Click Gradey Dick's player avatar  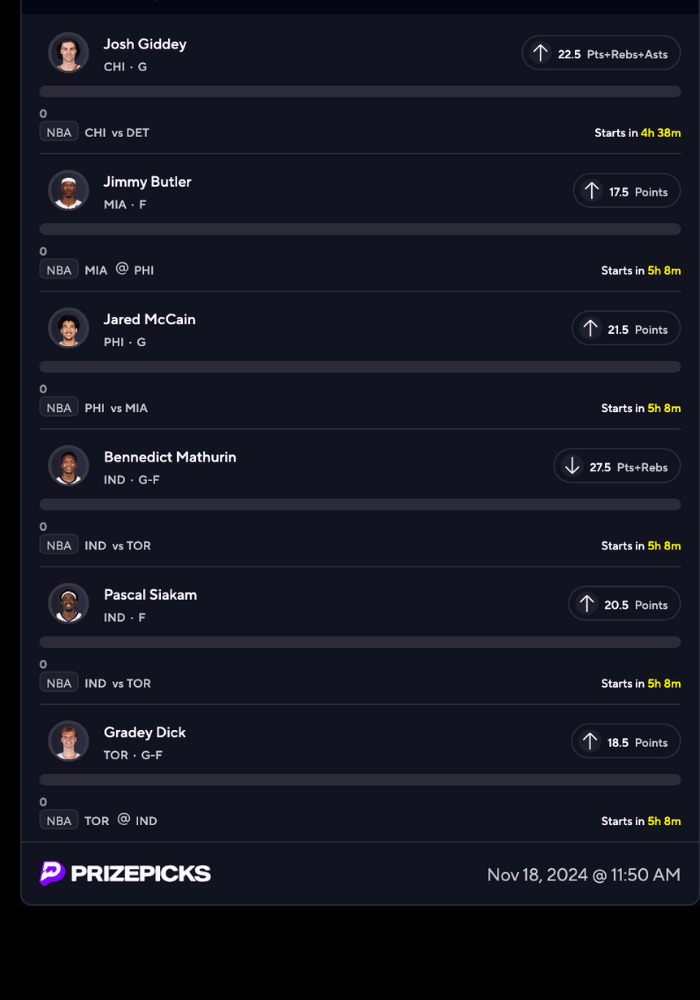pos(68,741)
